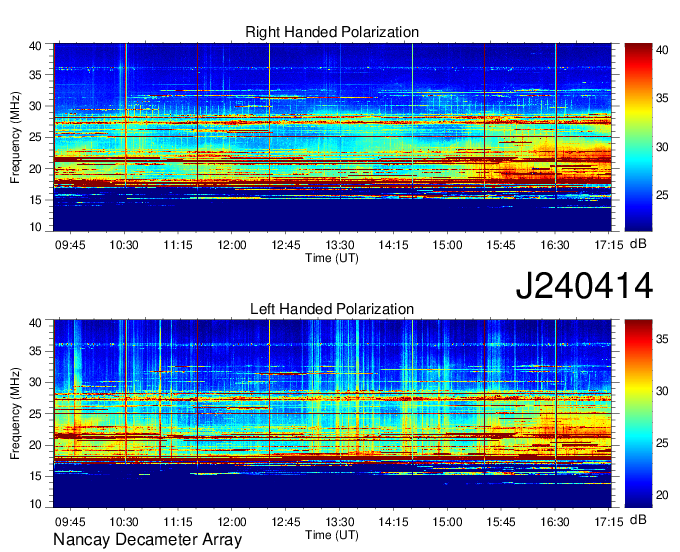Click '17:15' time tick on Left Handed plot
Viewport: 680px width, 552px height.
click(608, 522)
